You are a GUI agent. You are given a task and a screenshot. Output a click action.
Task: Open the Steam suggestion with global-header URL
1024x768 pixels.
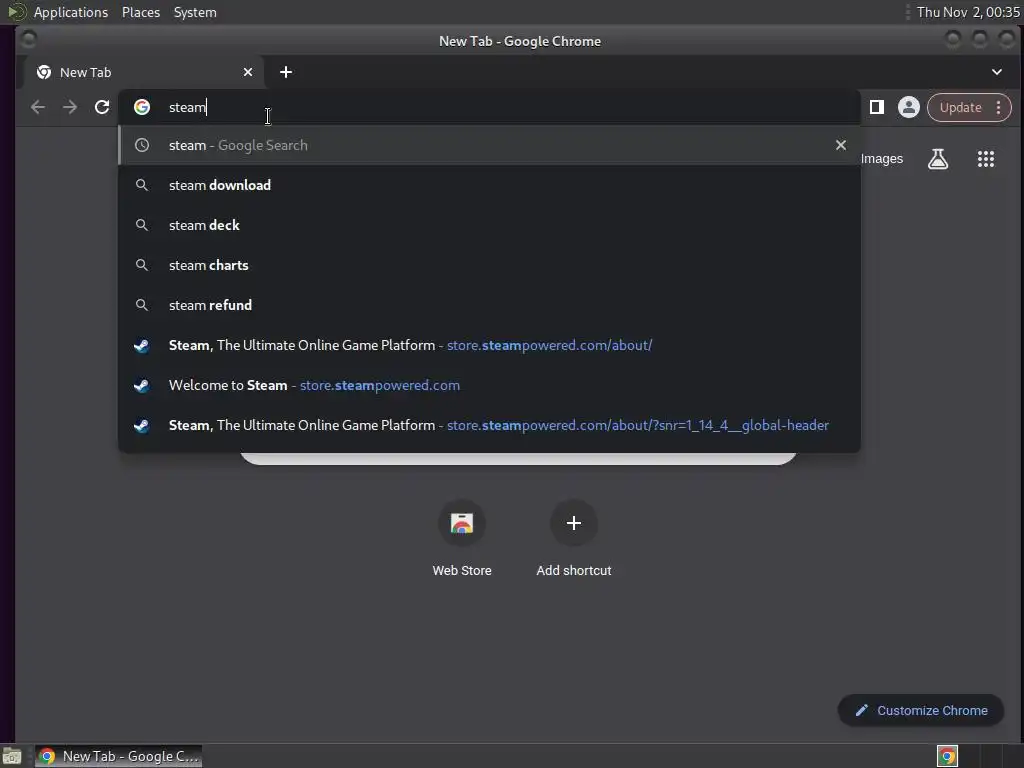point(489,425)
